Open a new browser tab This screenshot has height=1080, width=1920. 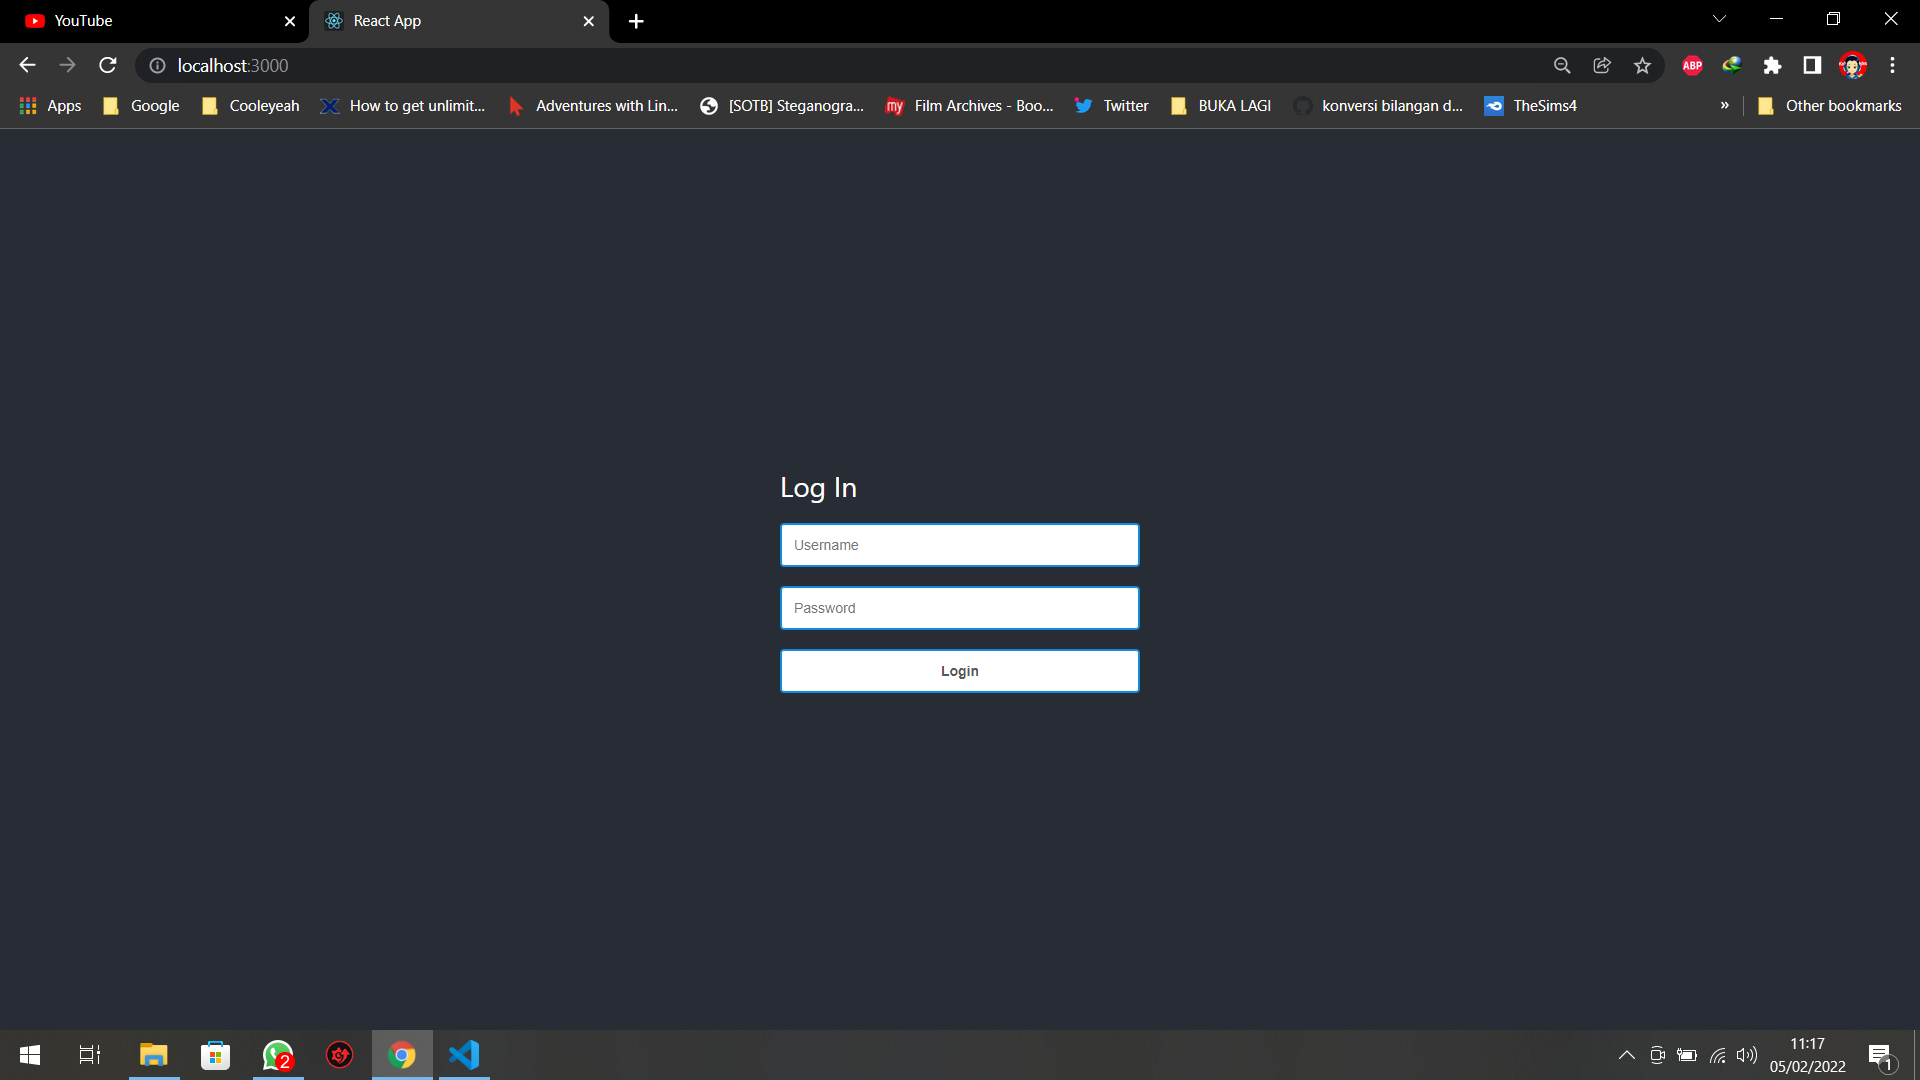[x=636, y=21]
